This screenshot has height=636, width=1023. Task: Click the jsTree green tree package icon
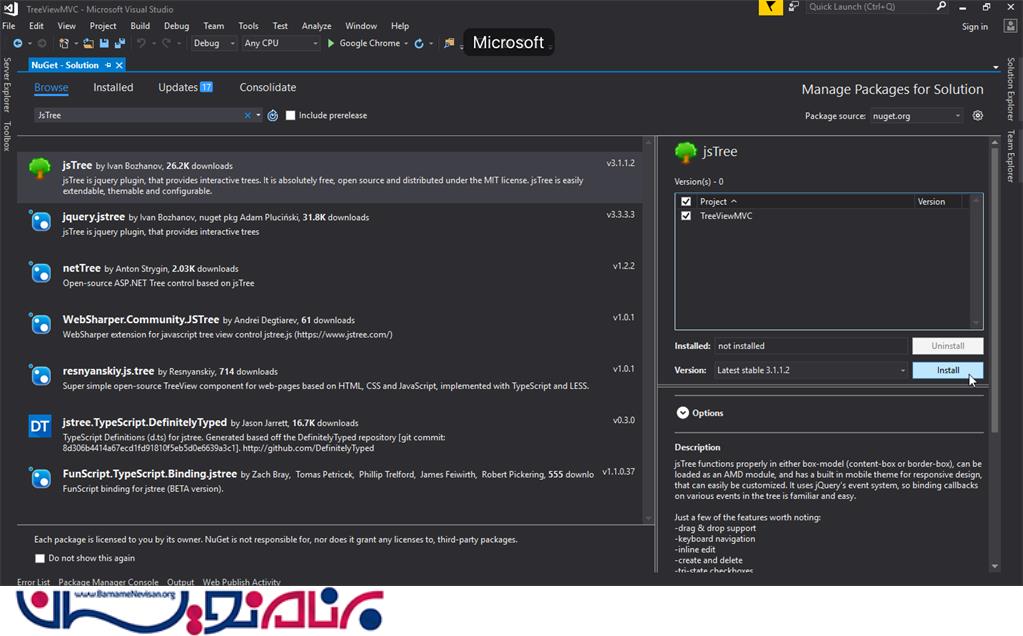40,168
